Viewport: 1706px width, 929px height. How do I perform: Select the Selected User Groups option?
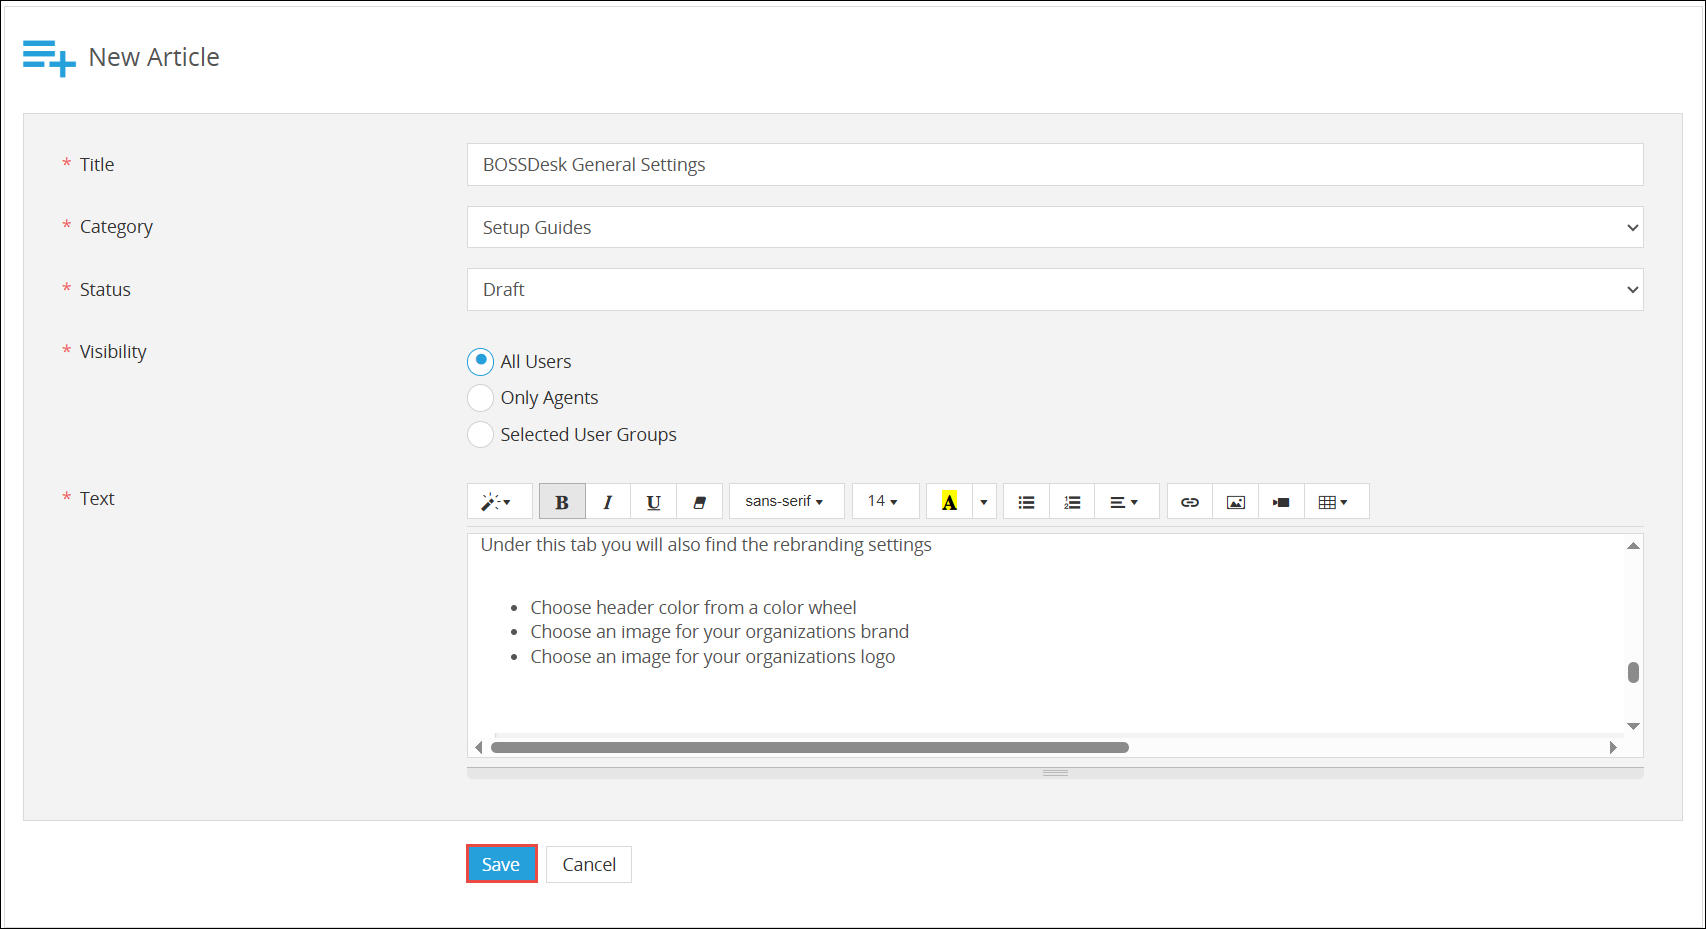(480, 434)
